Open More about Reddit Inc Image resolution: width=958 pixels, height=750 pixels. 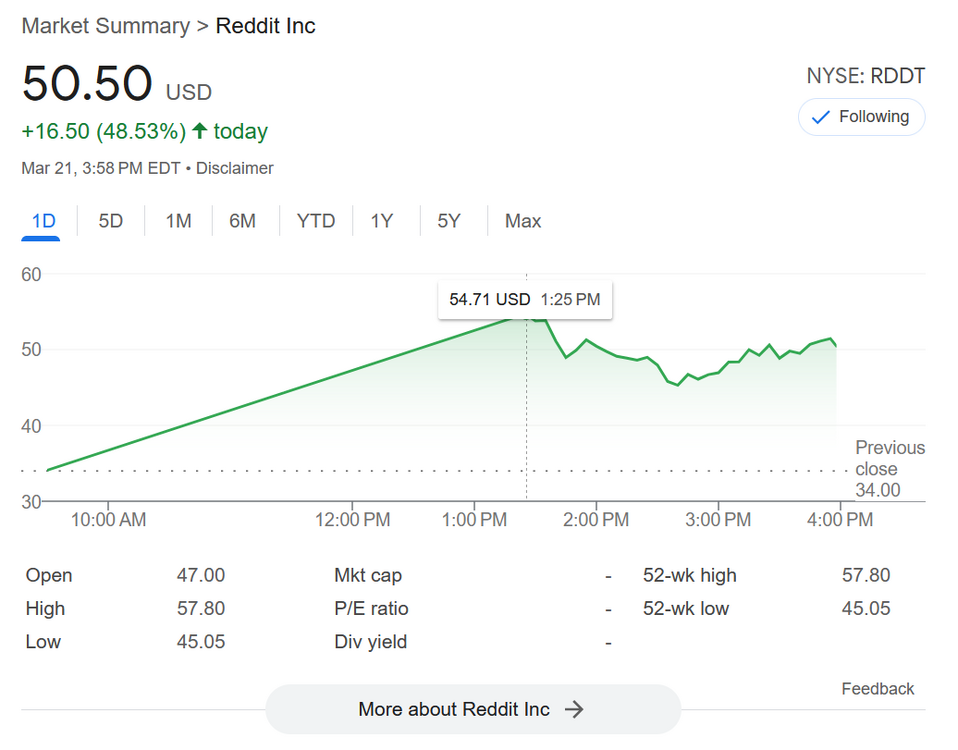(472, 709)
